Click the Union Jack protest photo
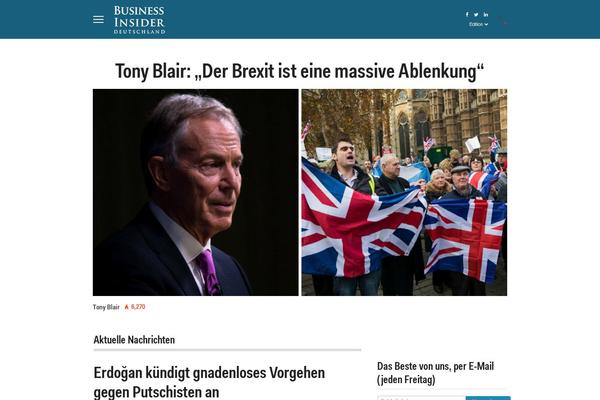600x400 pixels. pyautogui.click(x=404, y=192)
